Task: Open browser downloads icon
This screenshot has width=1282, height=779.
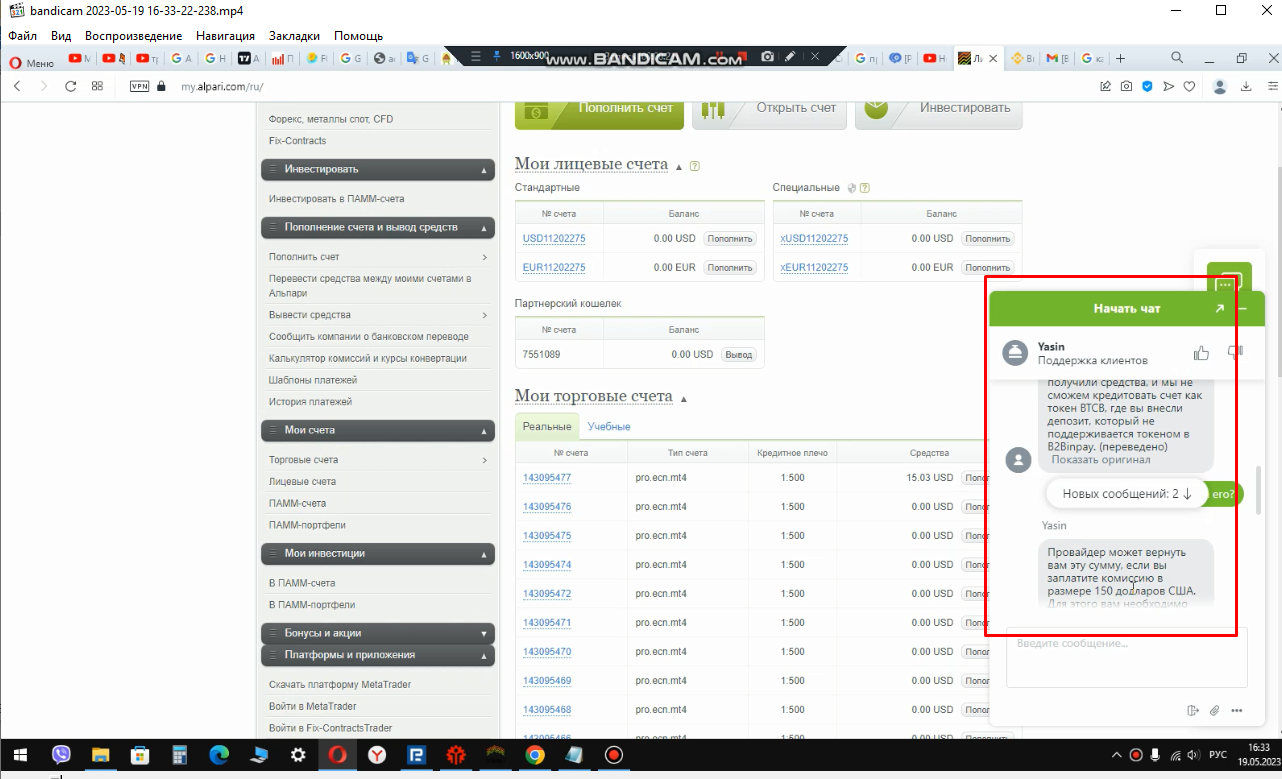Action: point(1246,86)
